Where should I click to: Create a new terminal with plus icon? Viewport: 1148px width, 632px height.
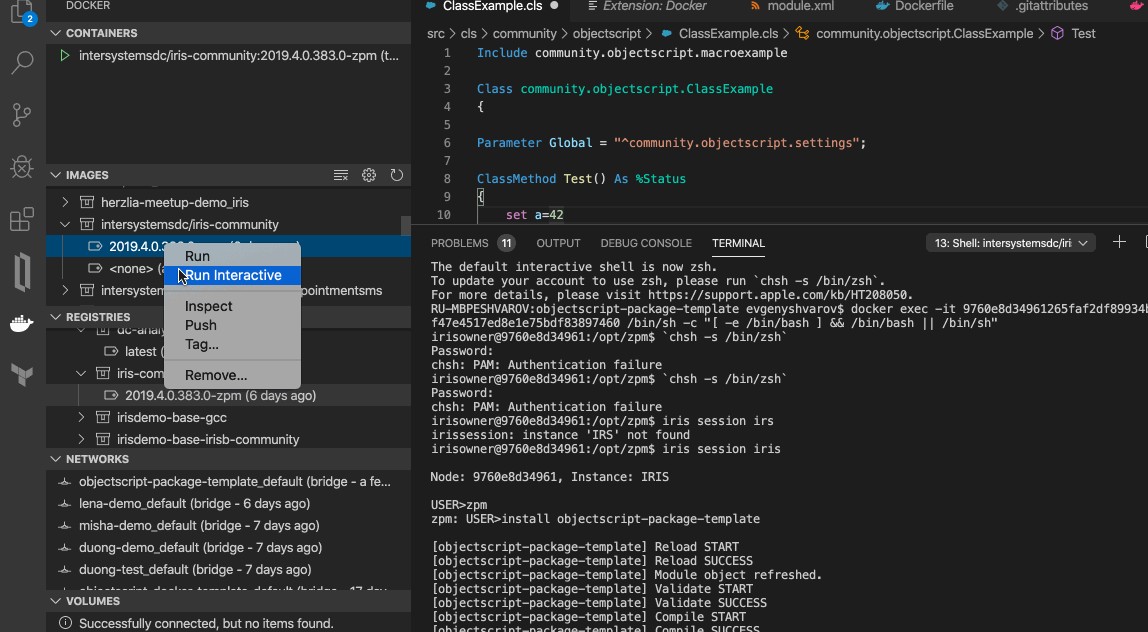(x=1119, y=242)
